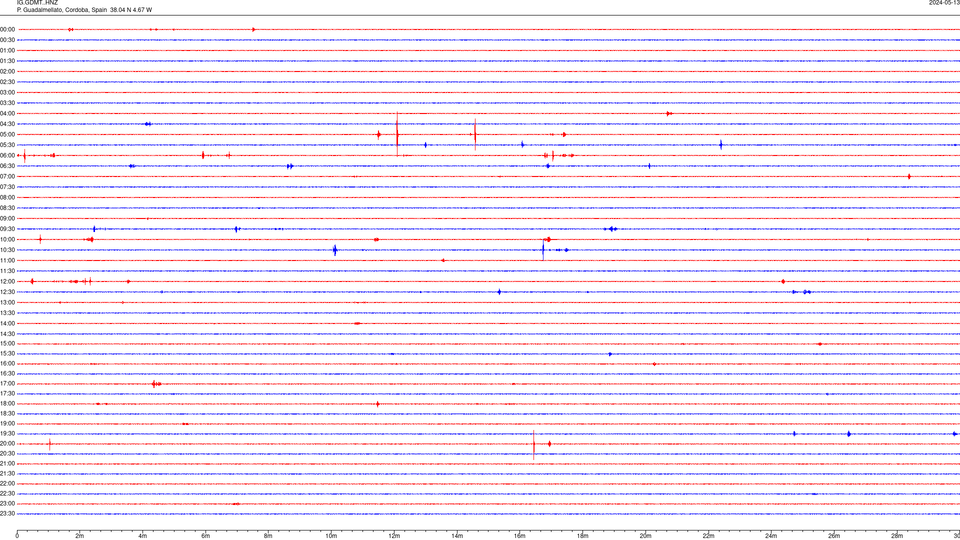Viewport: 960px width, 540px height.
Task: Click the 13:00 row label
Action: point(7,302)
